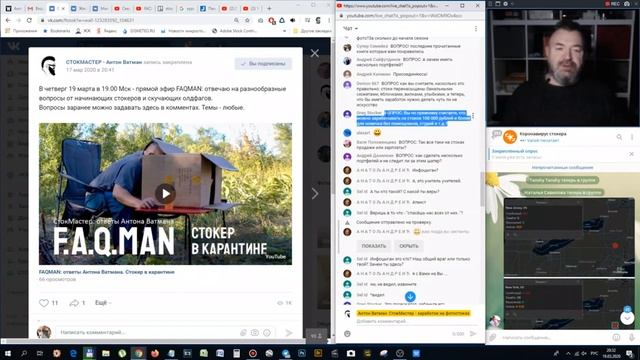
Task: Click the vk.com address bar
Action: tap(135, 20)
